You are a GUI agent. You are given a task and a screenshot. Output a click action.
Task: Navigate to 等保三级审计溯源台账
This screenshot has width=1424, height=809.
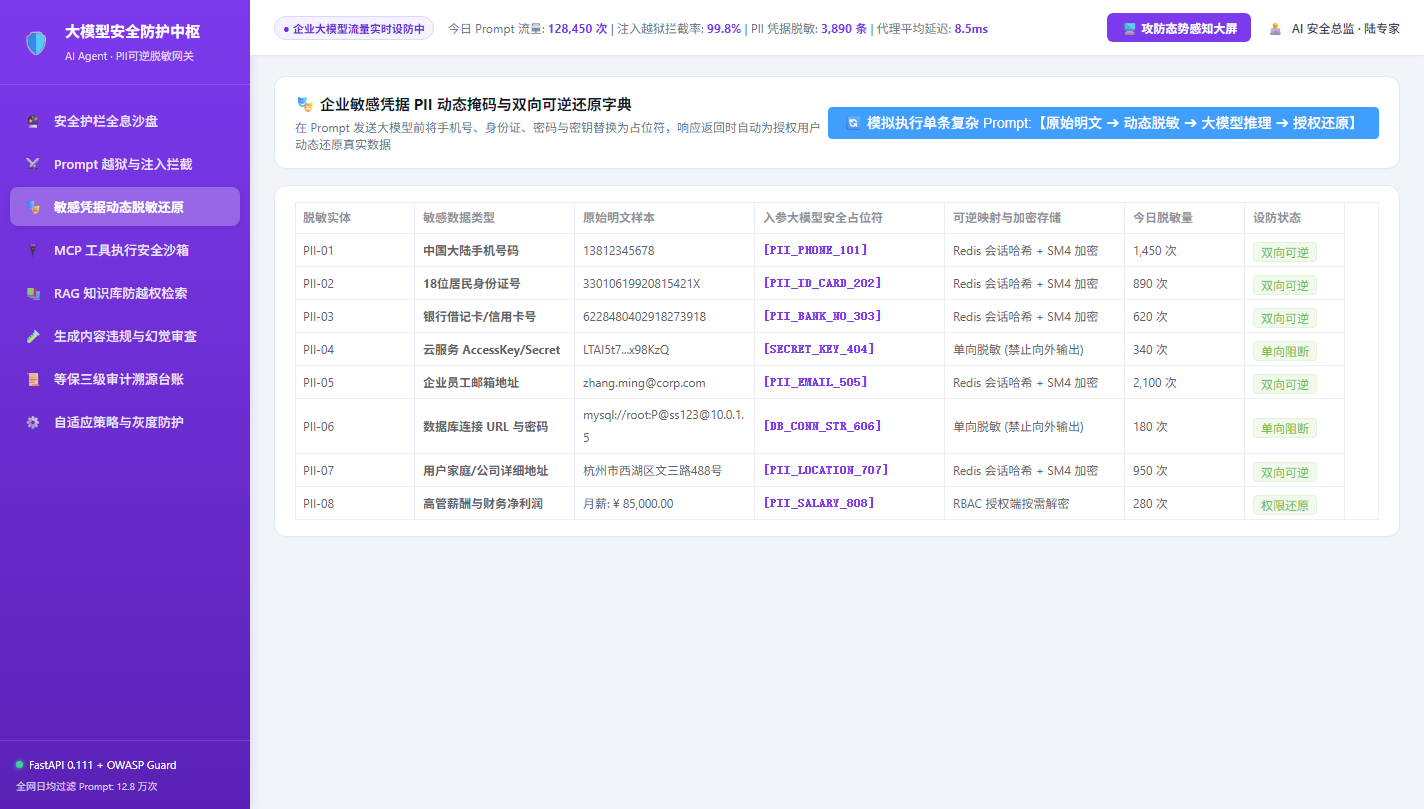125,379
